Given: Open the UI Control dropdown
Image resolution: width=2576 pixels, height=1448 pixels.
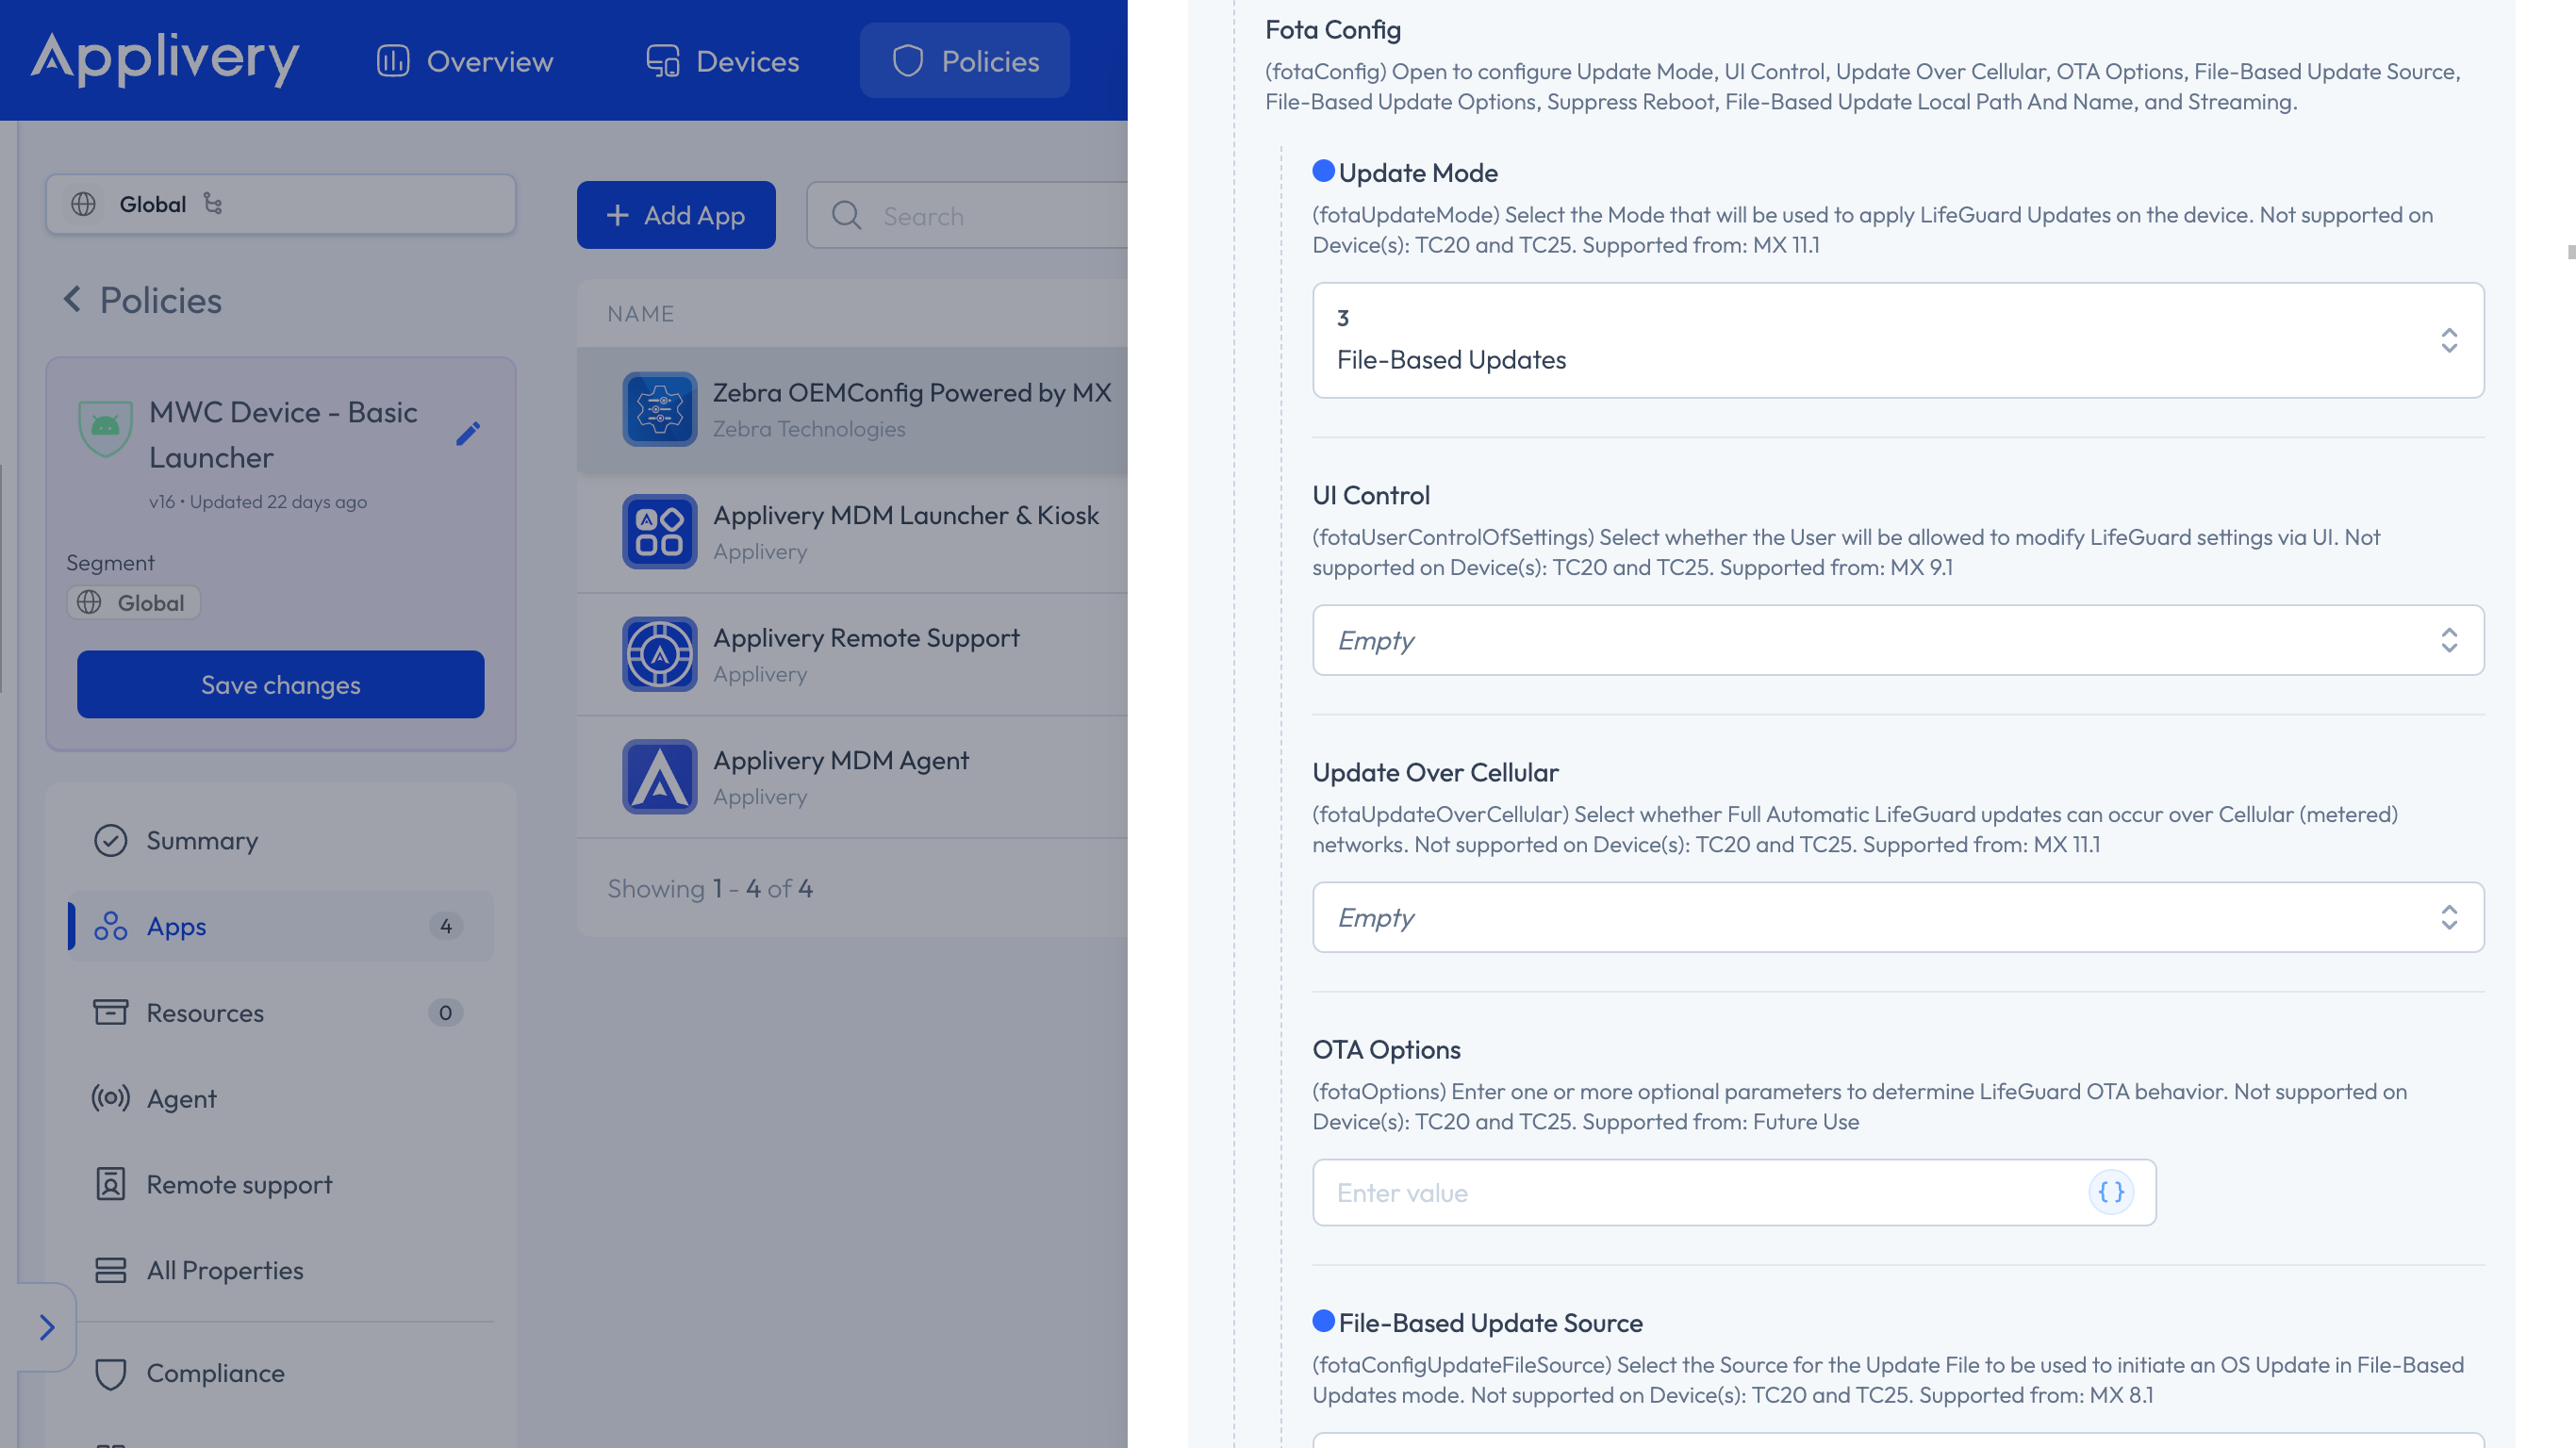Looking at the screenshot, I should [x=1897, y=640].
